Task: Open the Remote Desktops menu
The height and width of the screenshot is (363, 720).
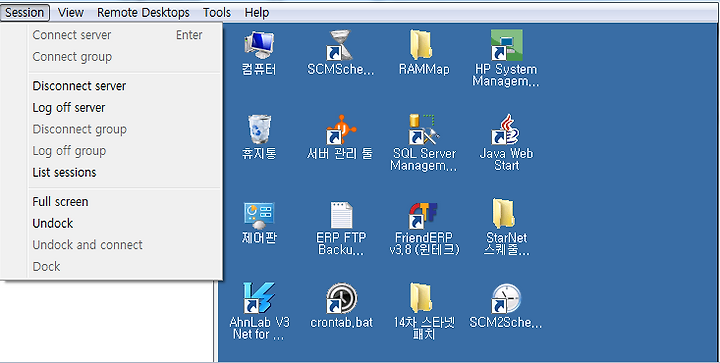Action: tap(143, 12)
